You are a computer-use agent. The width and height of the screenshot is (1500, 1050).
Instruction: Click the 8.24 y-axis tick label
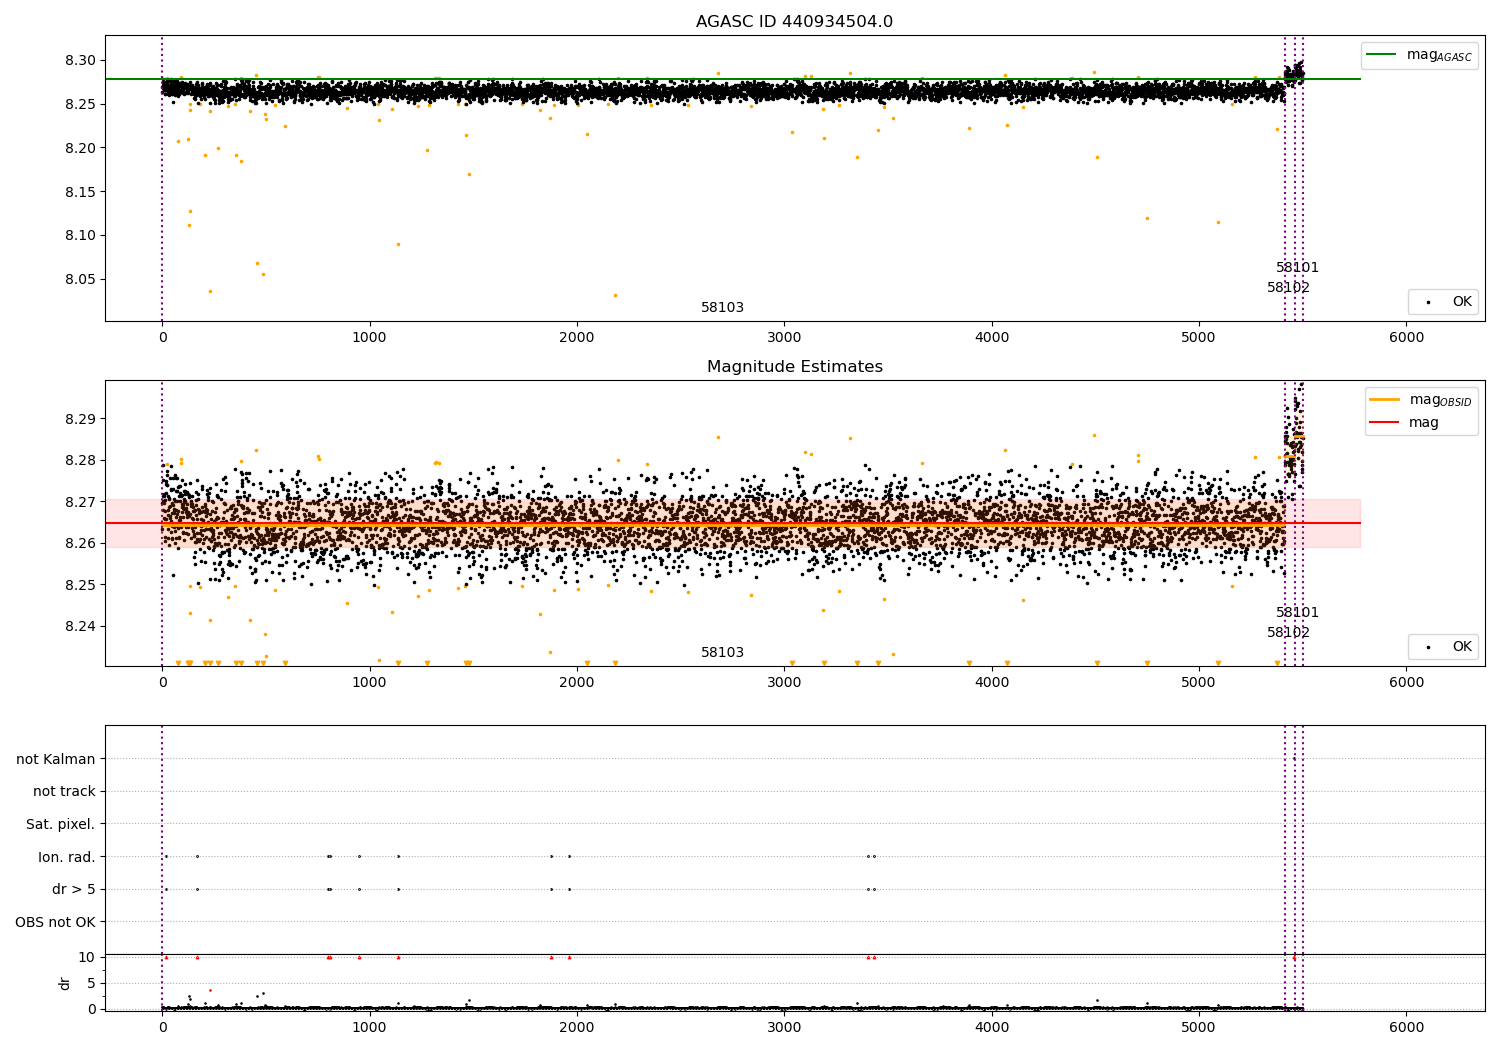tap(81, 627)
